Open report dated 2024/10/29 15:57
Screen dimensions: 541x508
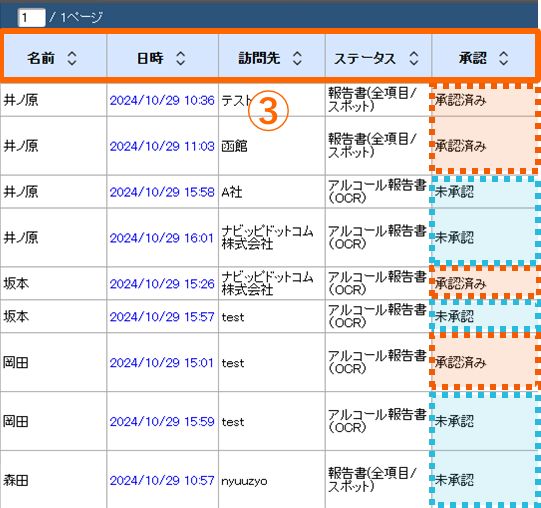click(162, 316)
